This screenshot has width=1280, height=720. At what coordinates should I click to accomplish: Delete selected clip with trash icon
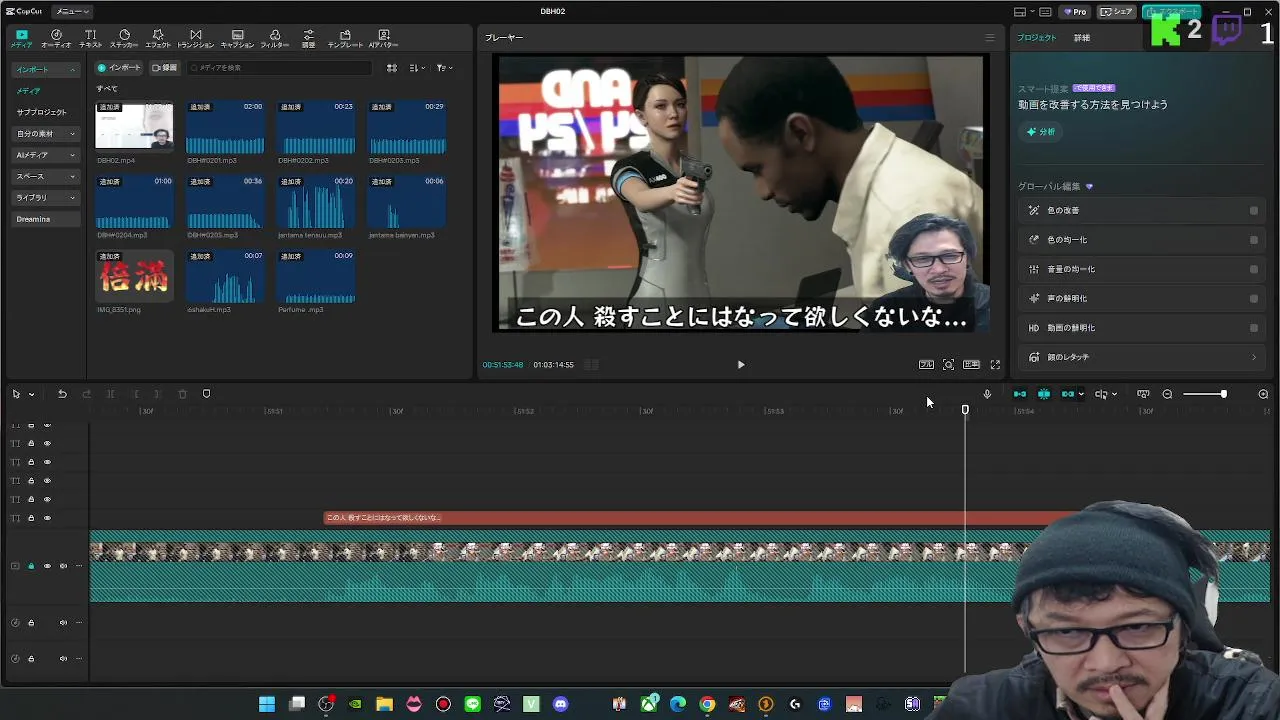click(182, 394)
